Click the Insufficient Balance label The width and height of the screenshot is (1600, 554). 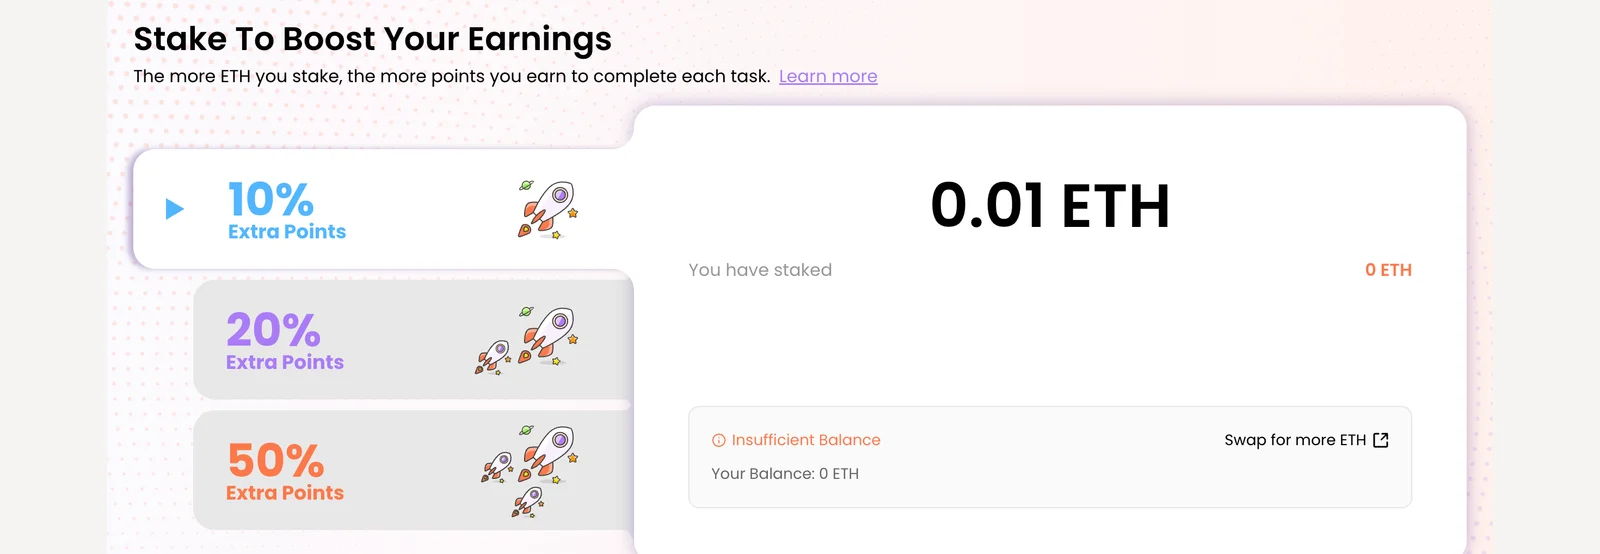(x=806, y=440)
